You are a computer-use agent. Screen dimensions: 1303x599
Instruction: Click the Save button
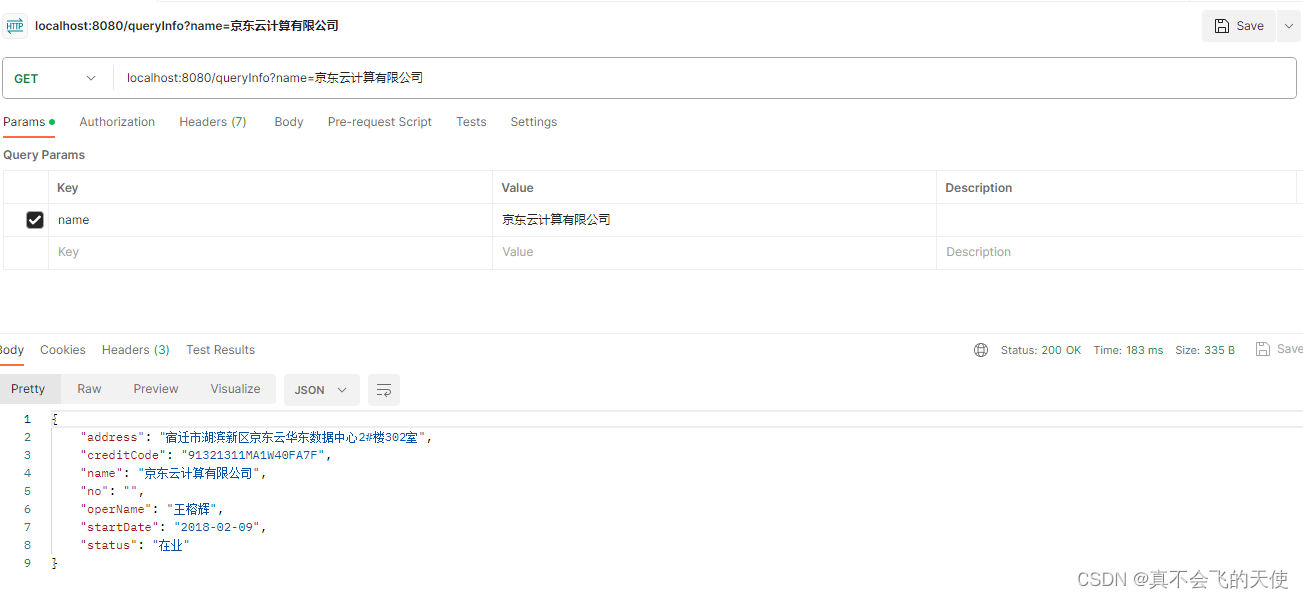[1238, 26]
